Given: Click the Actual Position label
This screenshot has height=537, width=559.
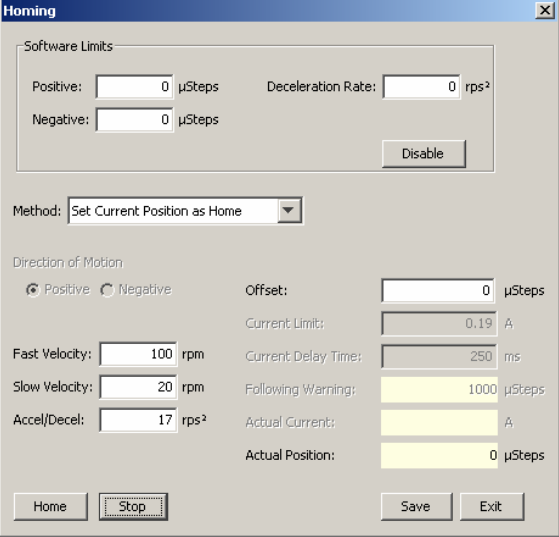Looking at the screenshot, I should [x=290, y=455].
